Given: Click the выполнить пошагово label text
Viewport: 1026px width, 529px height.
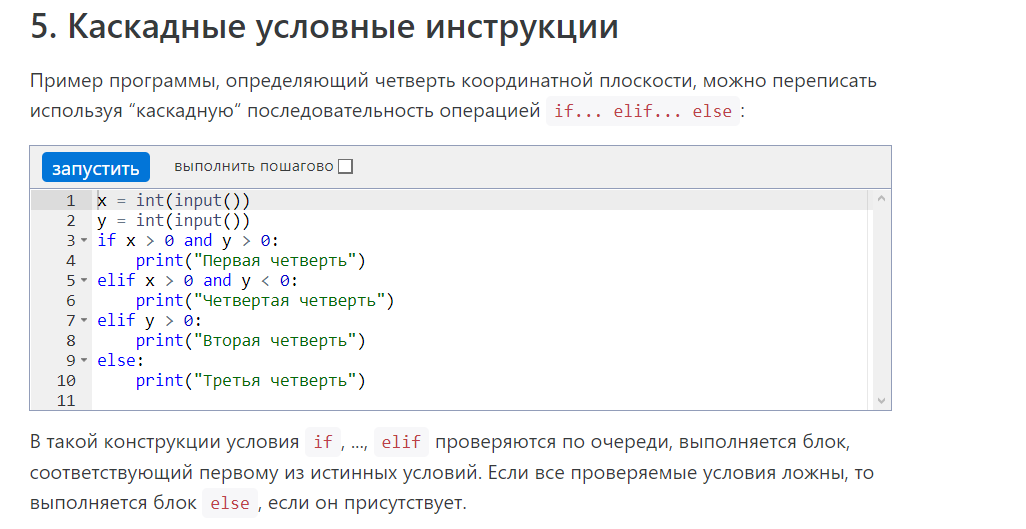Looking at the screenshot, I should [254, 166].
